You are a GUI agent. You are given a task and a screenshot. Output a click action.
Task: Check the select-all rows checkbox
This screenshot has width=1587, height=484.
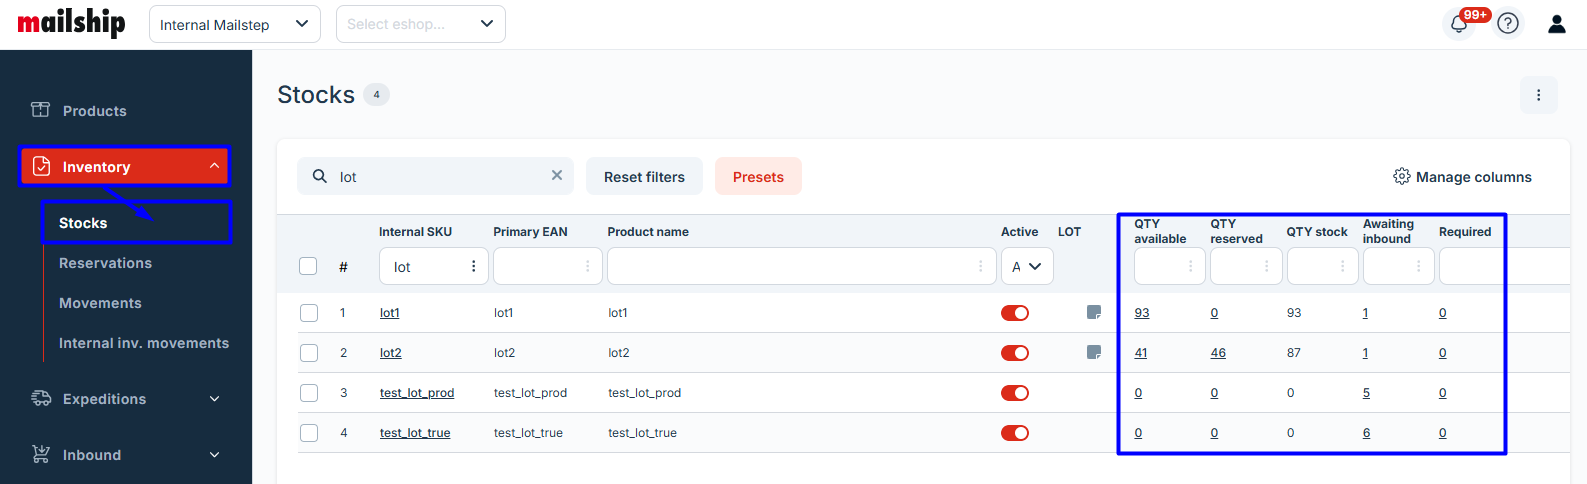(x=308, y=266)
